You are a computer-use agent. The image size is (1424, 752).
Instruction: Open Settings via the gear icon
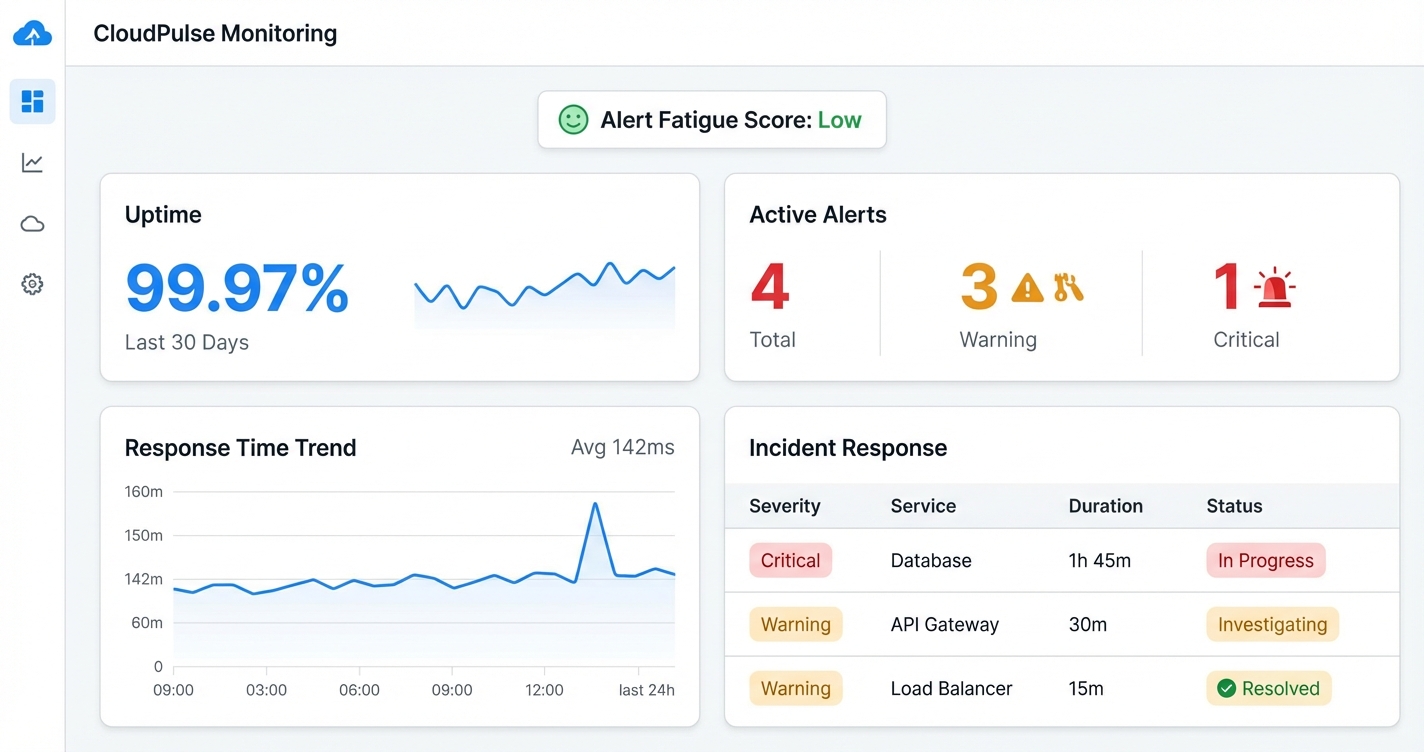coord(32,284)
